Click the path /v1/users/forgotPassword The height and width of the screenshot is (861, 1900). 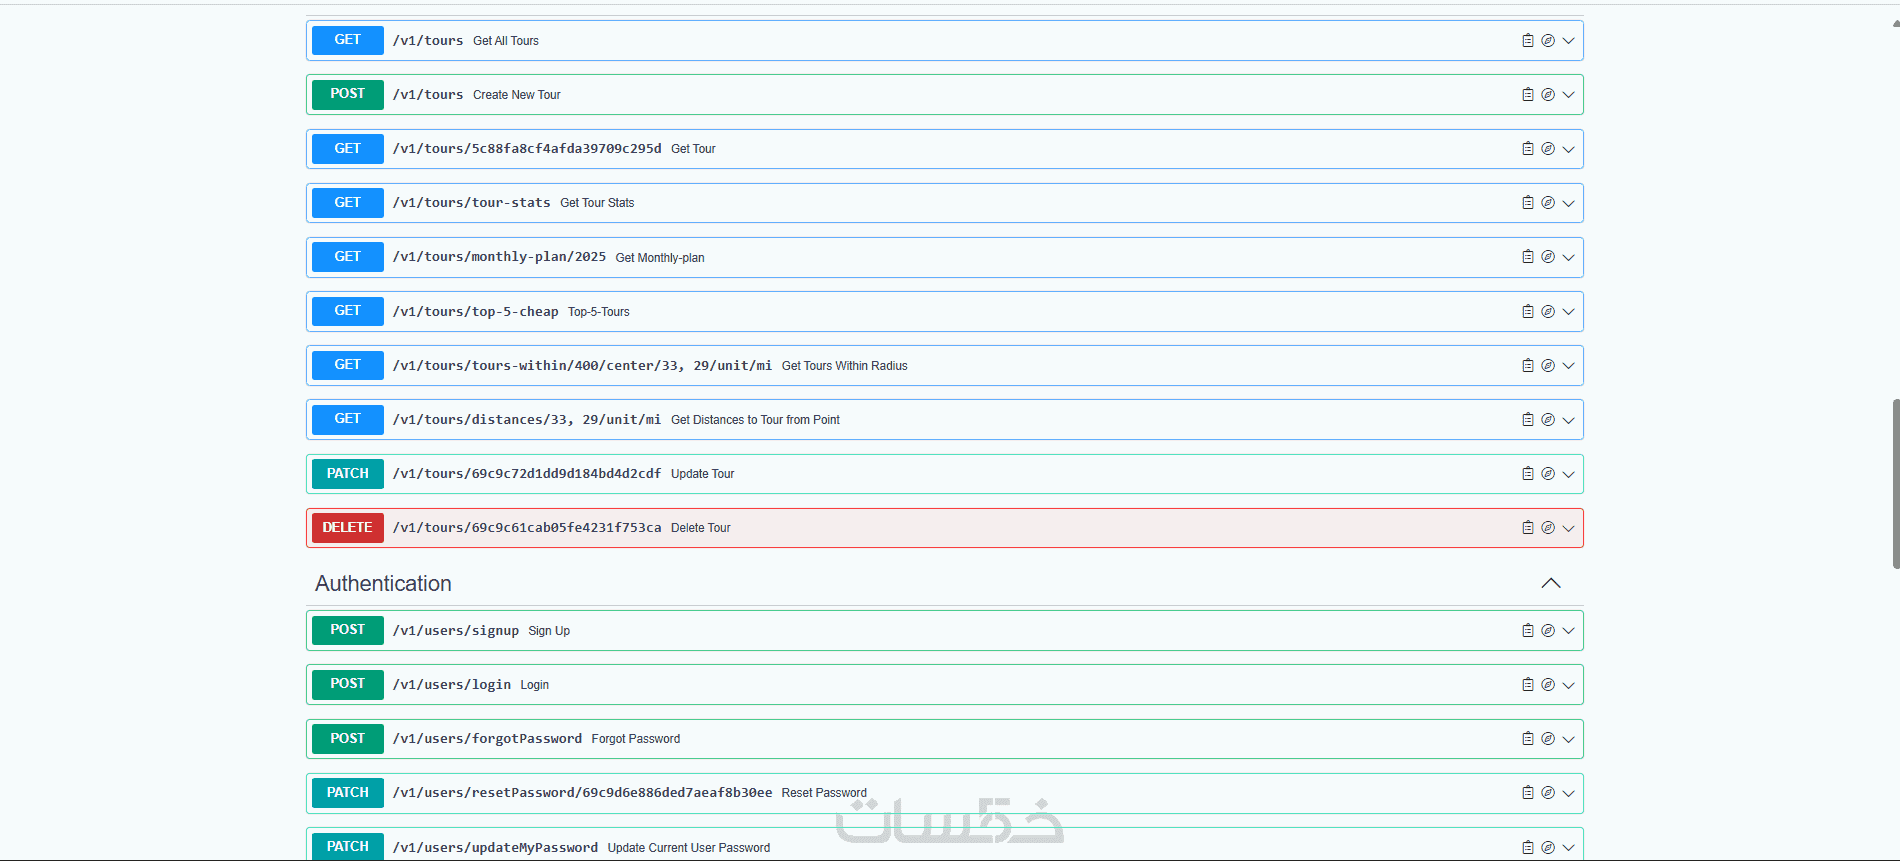coord(487,739)
